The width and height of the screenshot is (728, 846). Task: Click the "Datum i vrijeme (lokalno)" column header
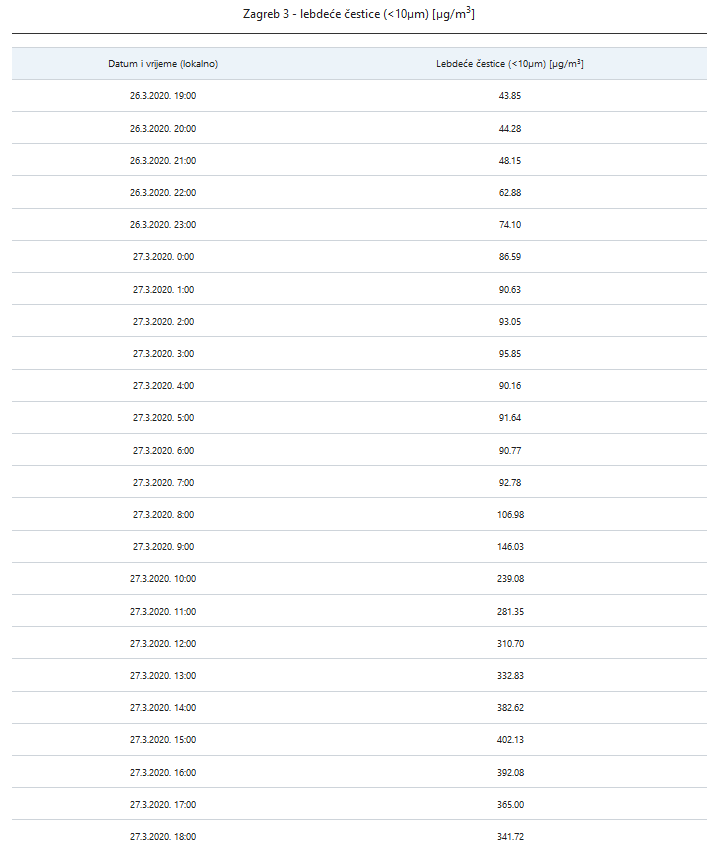tap(163, 64)
